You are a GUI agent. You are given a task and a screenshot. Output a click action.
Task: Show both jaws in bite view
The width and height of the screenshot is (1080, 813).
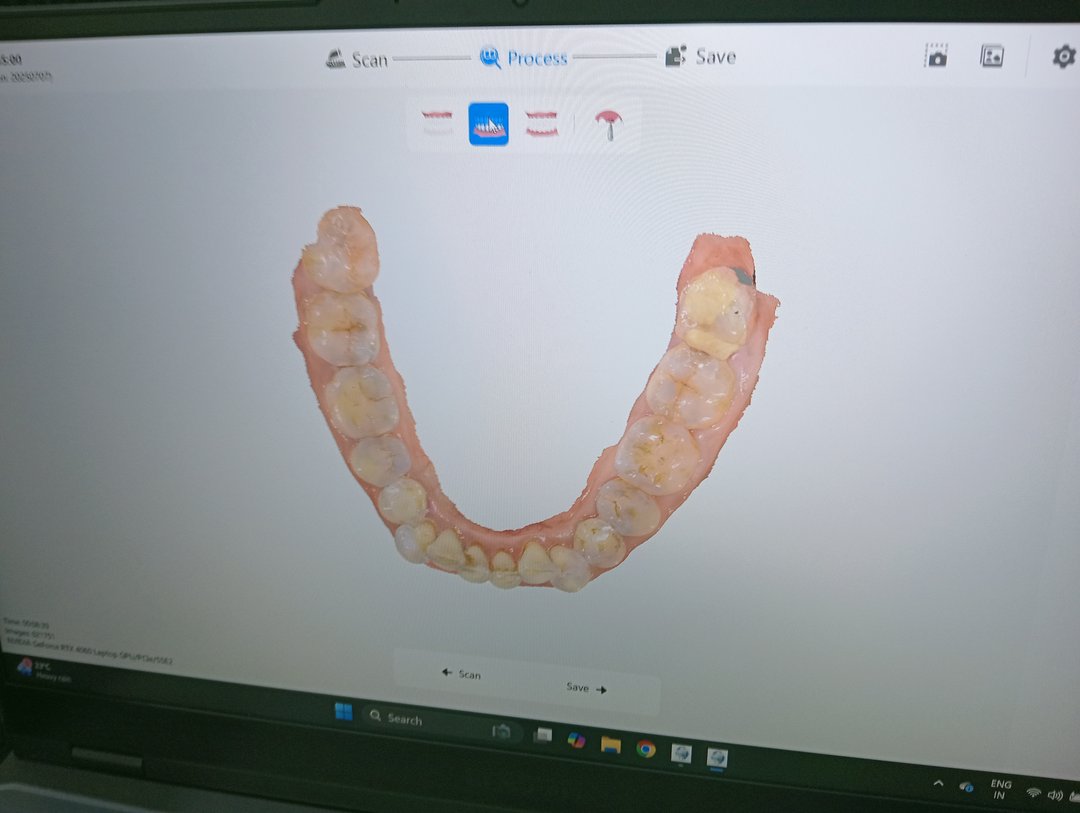(x=542, y=125)
